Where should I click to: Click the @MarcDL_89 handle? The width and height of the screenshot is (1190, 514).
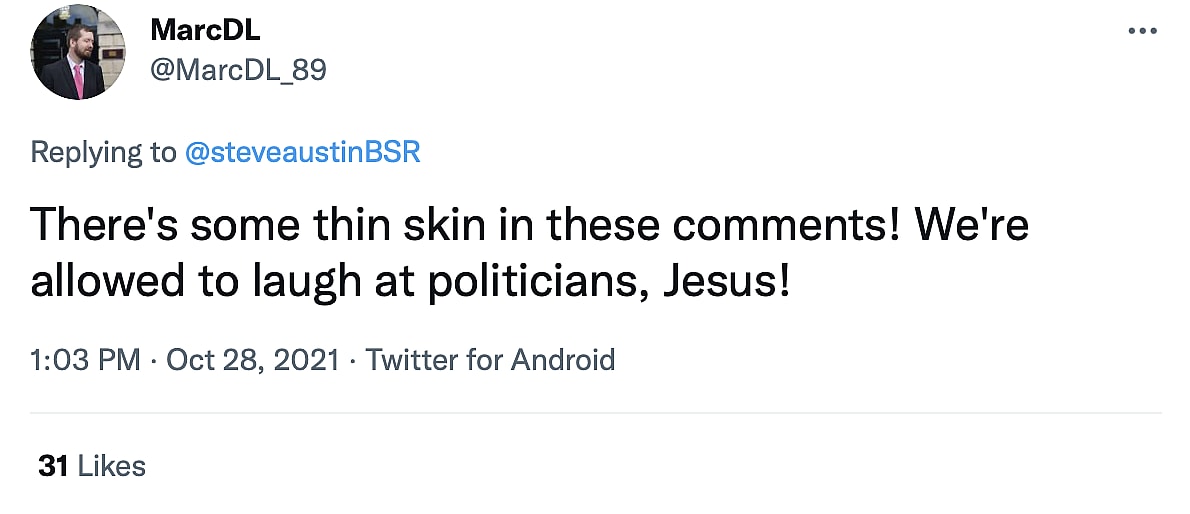pos(238,70)
